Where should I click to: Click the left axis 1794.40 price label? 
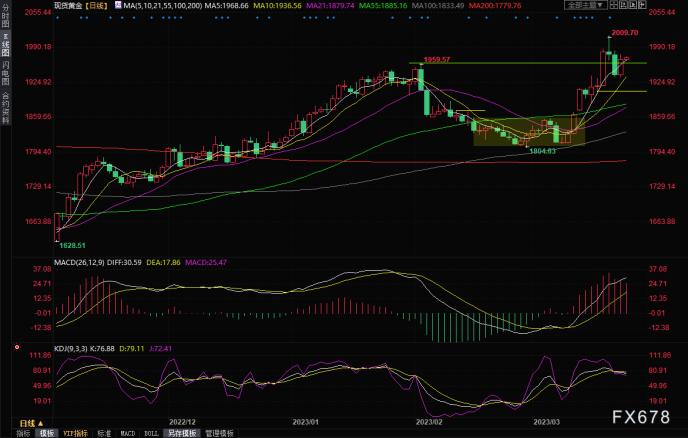coord(38,151)
